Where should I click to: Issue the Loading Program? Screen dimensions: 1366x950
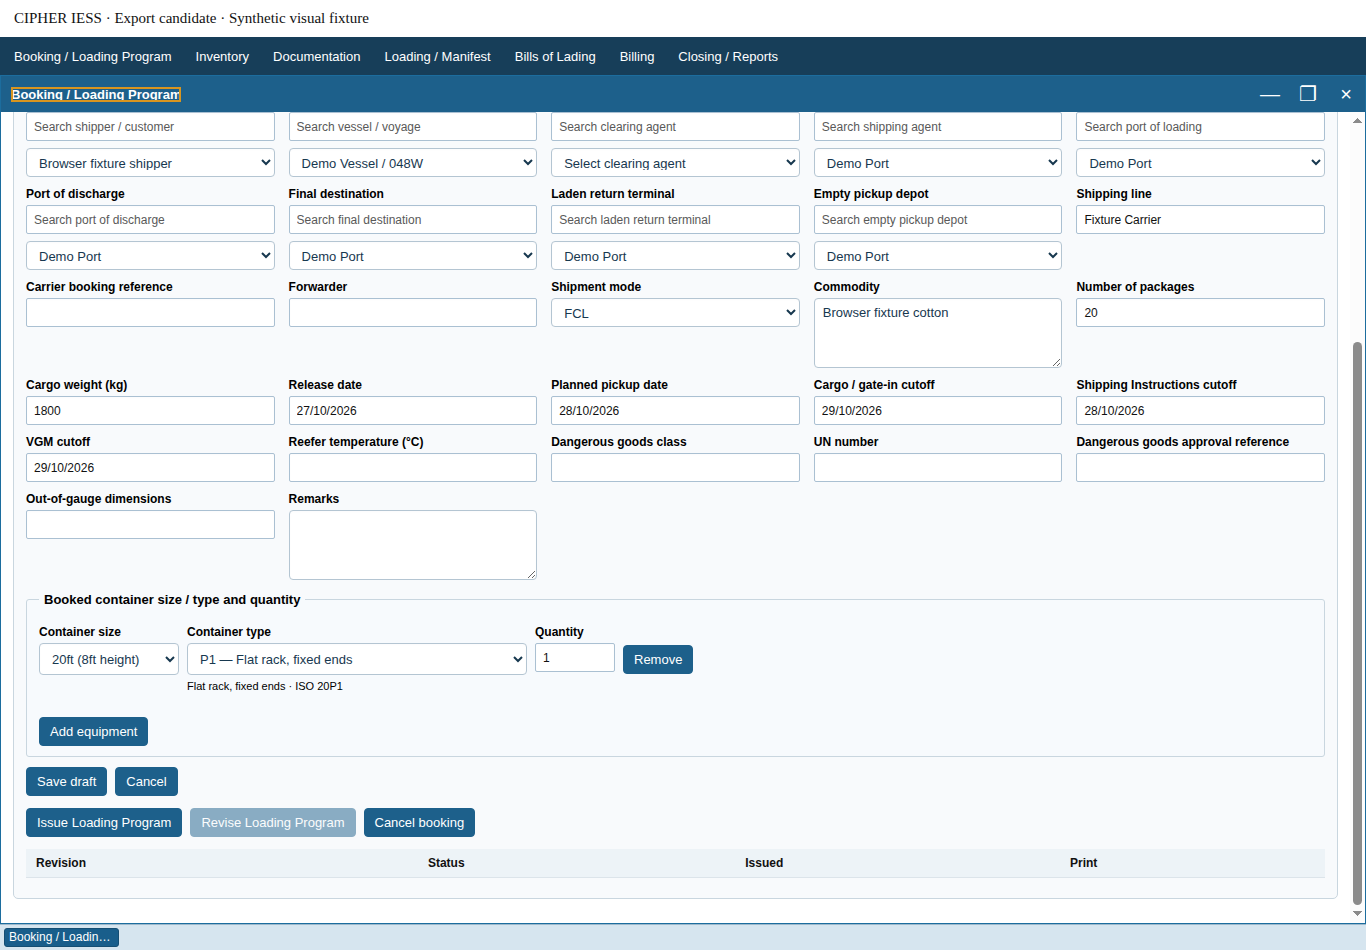[x=104, y=823]
